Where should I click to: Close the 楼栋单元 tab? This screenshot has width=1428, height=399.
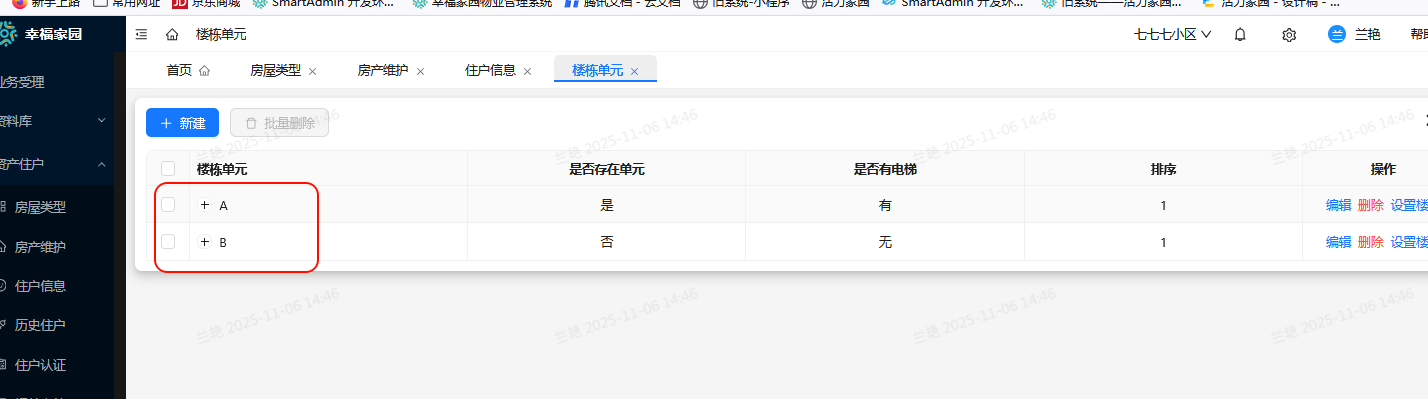634,71
